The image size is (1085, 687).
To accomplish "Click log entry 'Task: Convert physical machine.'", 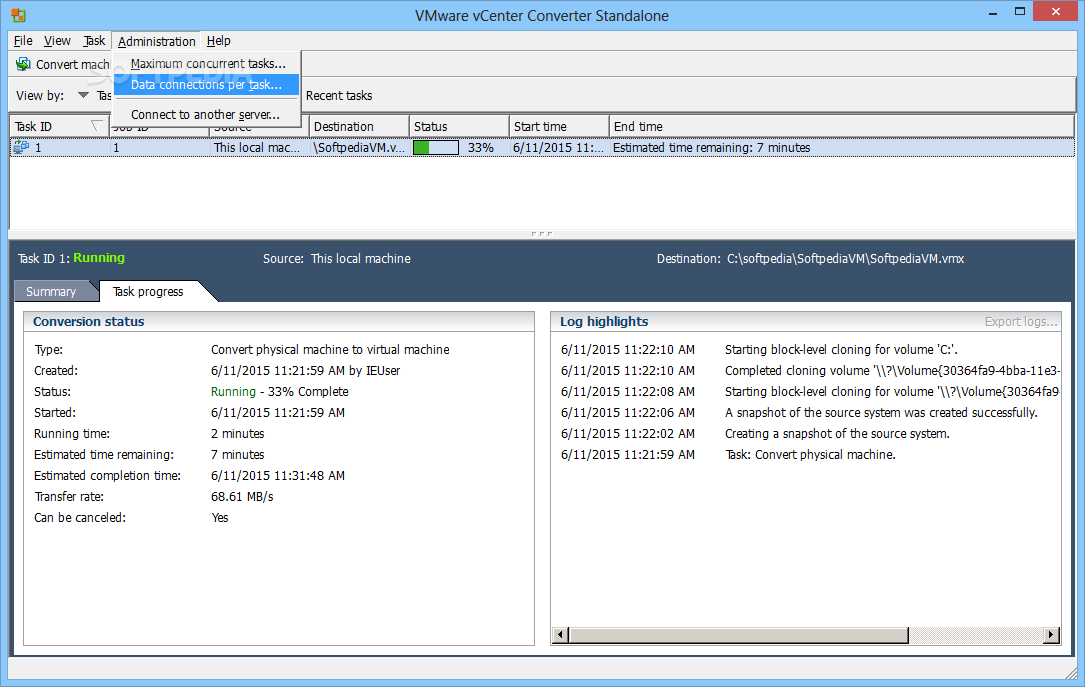I will coord(810,455).
